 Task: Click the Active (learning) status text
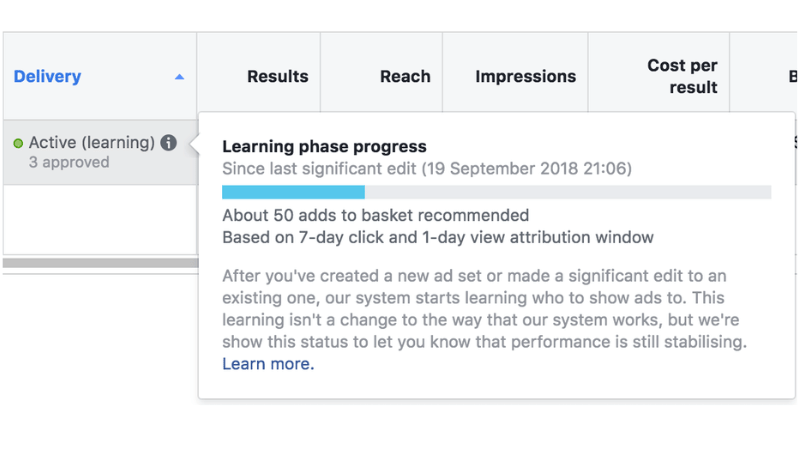91,143
